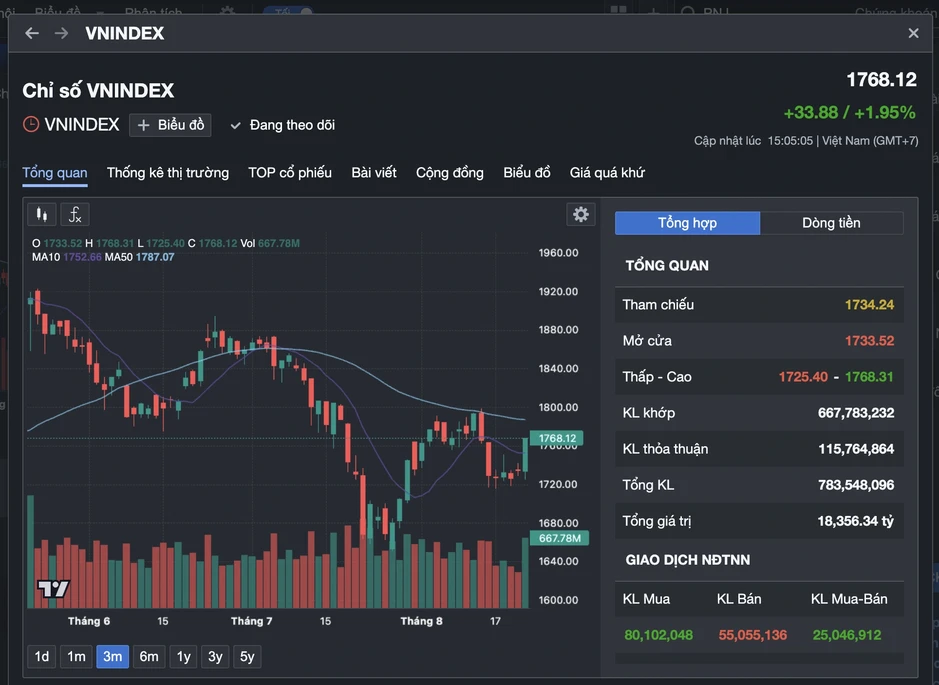Image resolution: width=939 pixels, height=685 pixels.
Task: Set chart range to 1d
Action: pyautogui.click(x=42, y=656)
